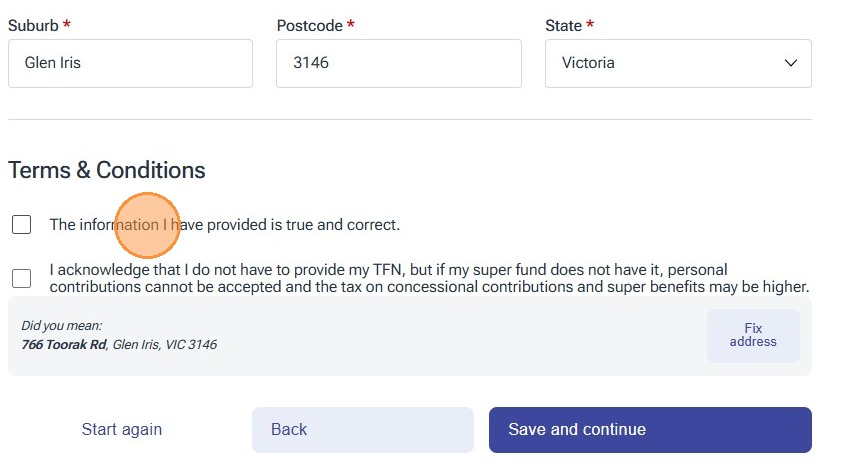This screenshot has height=476, width=852.
Task: Click the State field label
Action: click(x=563, y=24)
